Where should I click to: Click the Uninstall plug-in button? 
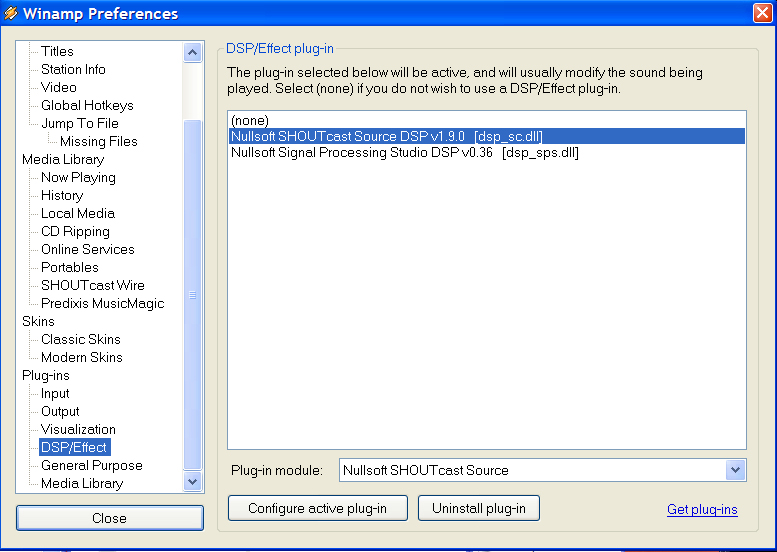[x=478, y=508]
